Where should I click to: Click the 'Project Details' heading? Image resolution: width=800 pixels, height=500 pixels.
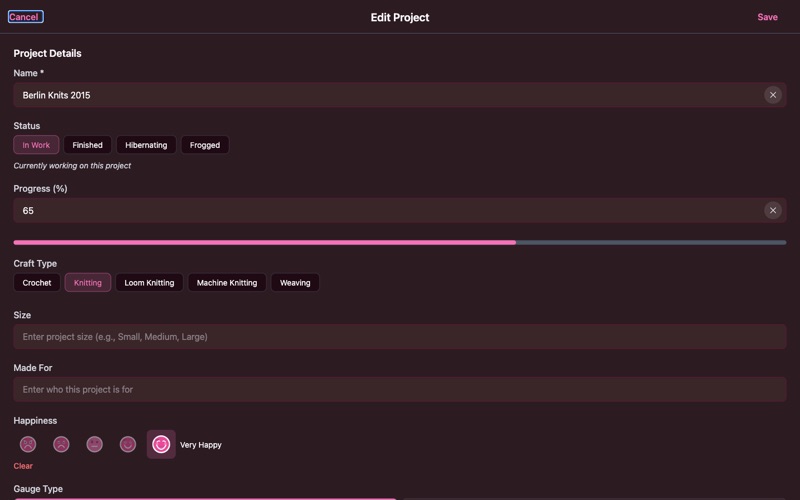[47, 53]
